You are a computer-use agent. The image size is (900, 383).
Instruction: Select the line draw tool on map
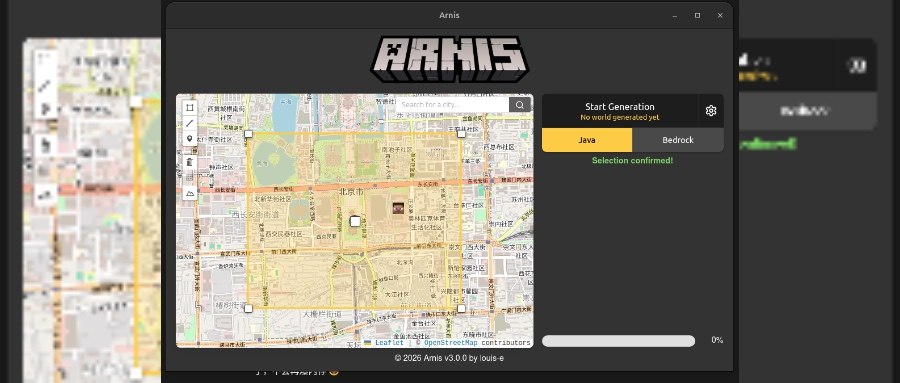point(189,123)
